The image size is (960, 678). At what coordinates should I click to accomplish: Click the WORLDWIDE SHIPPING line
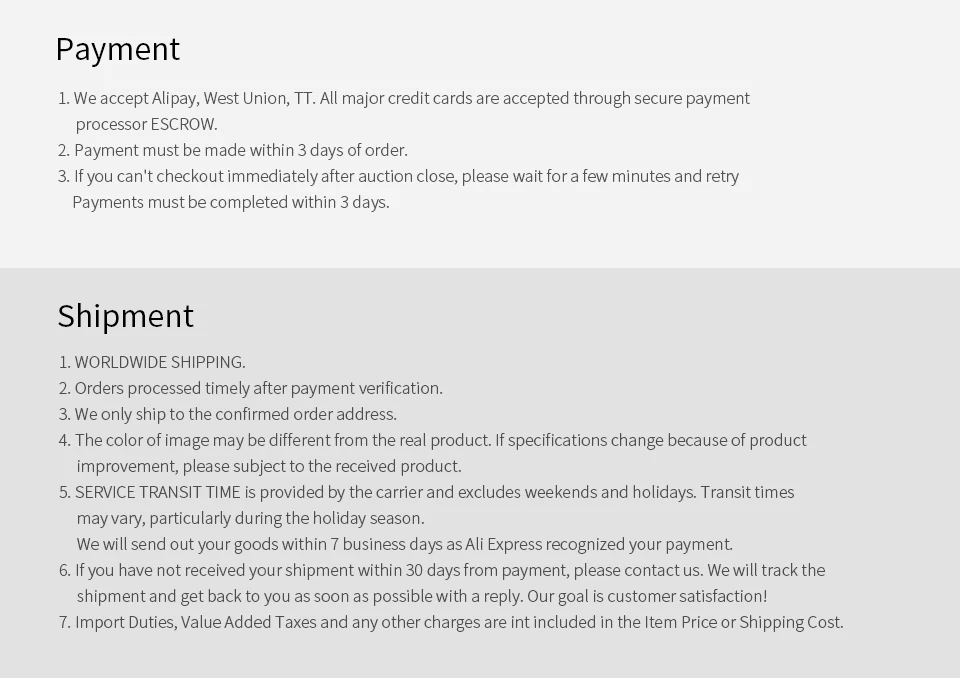pyautogui.click(x=152, y=363)
